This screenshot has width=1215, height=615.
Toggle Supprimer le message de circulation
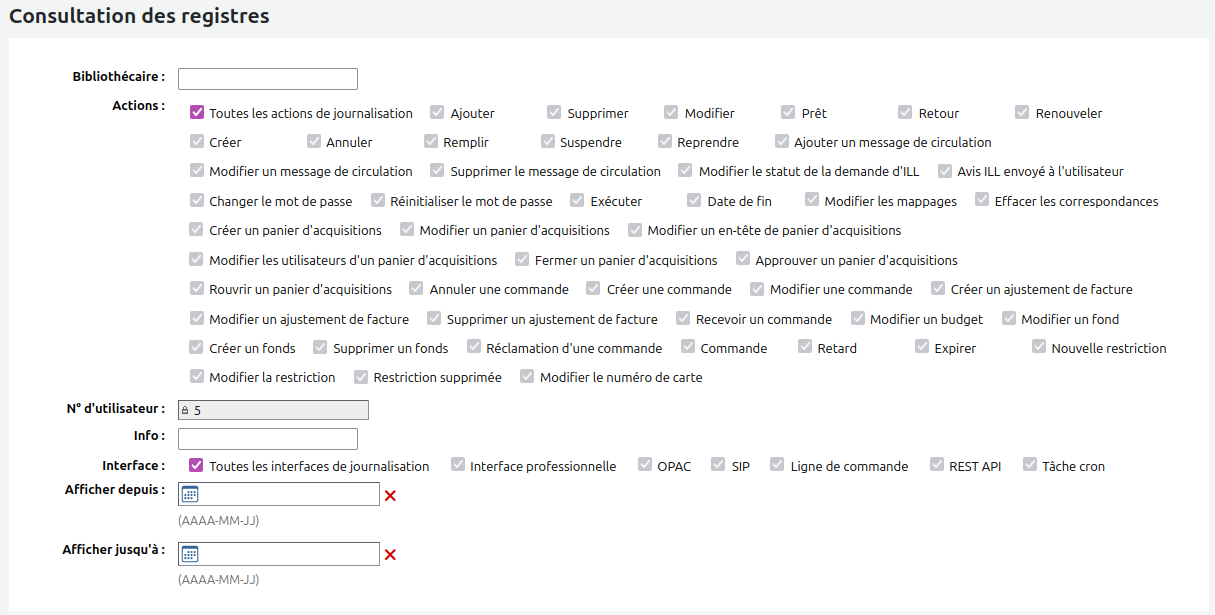point(438,171)
